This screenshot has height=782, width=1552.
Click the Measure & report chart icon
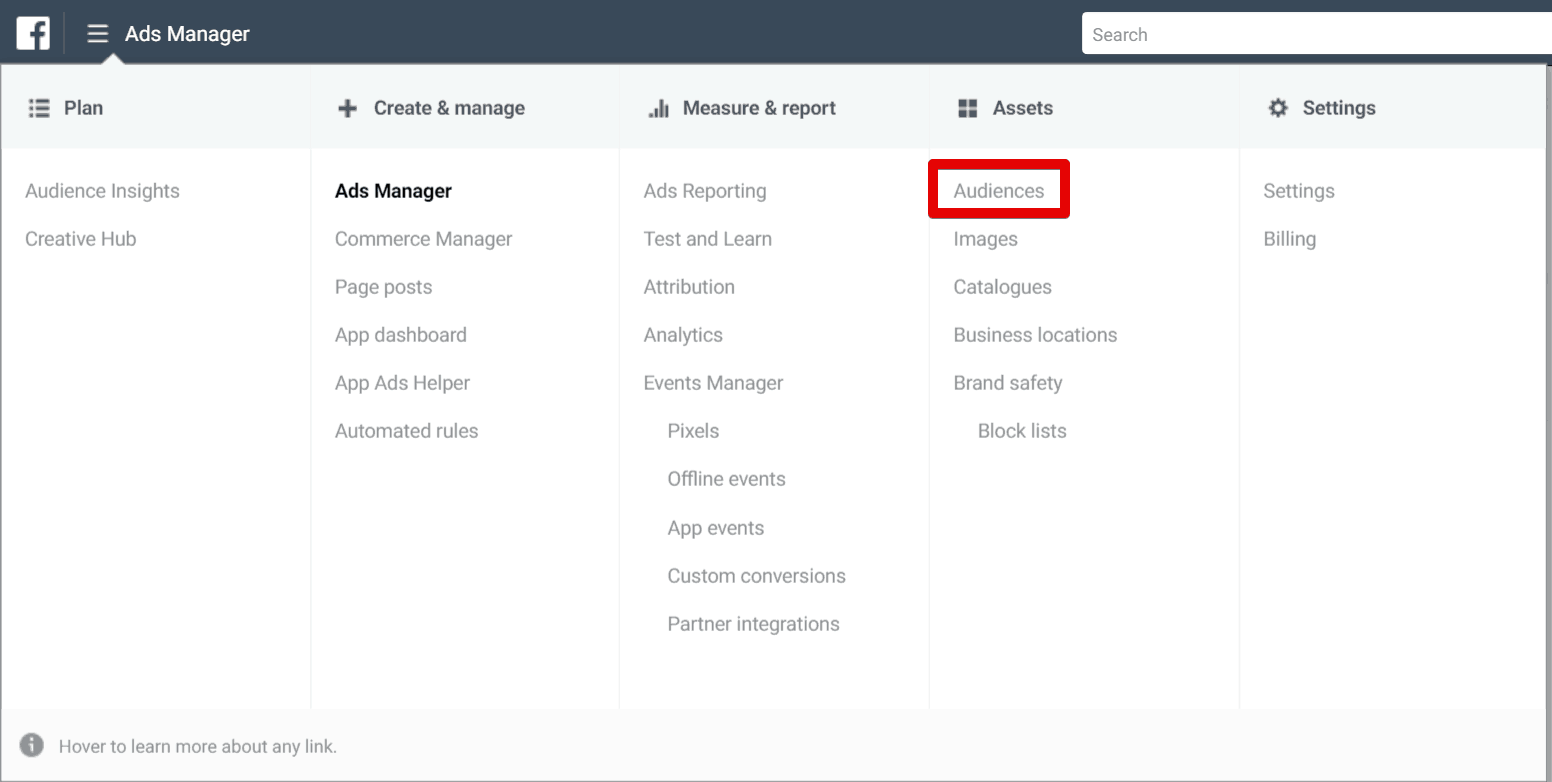[658, 108]
